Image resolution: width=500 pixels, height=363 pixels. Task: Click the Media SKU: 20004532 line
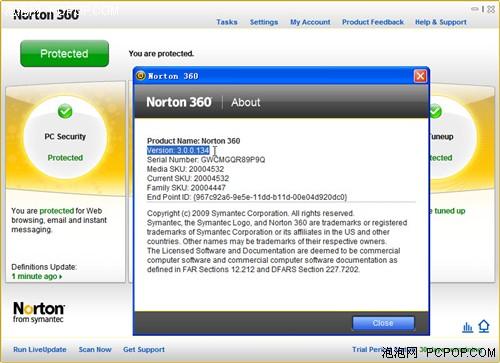pyautogui.click(x=185, y=169)
